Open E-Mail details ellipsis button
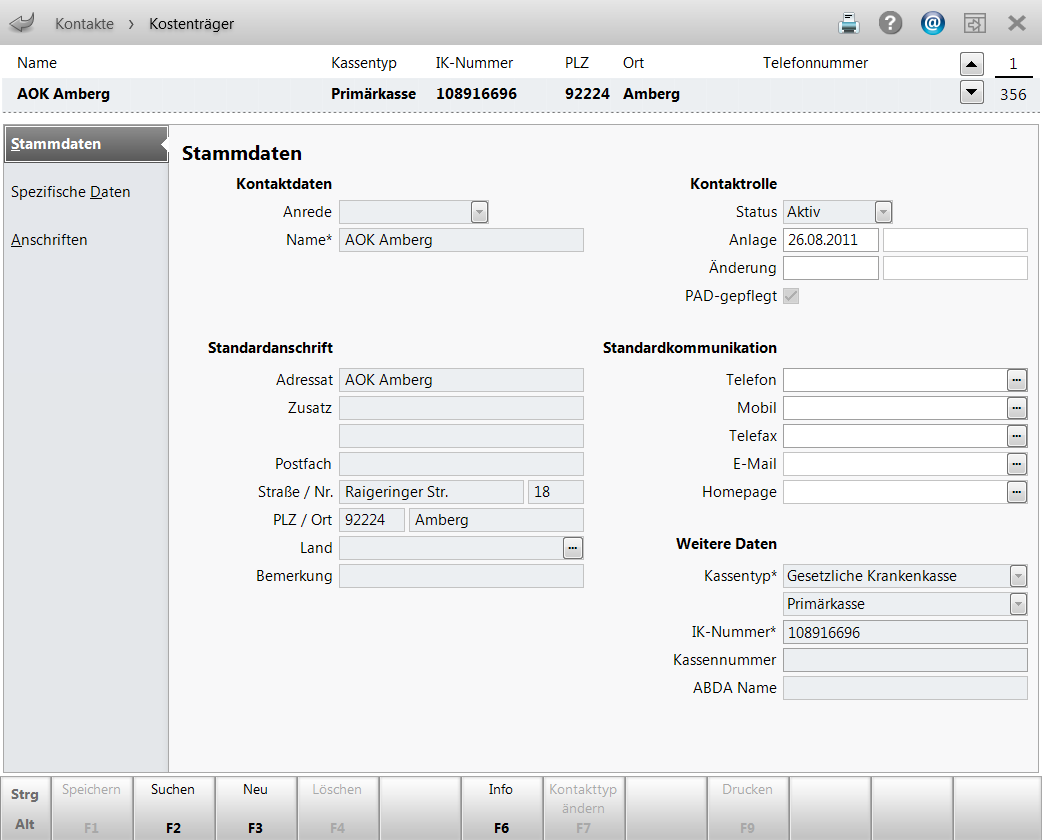This screenshot has width=1042, height=840. (1017, 464)
